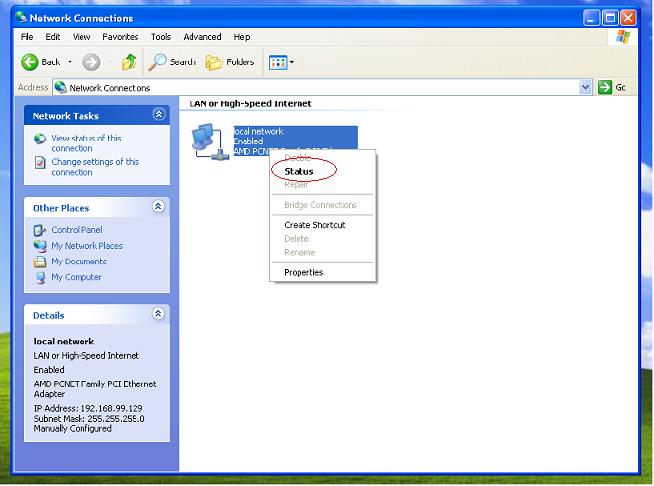Click the Forward arrow icon

(x=91, y=62)
